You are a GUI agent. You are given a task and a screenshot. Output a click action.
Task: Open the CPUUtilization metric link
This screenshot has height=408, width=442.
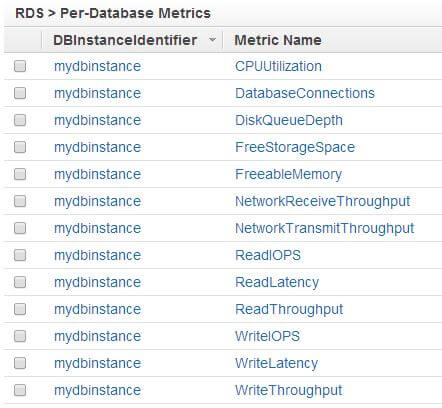click(x=278, y=66)
